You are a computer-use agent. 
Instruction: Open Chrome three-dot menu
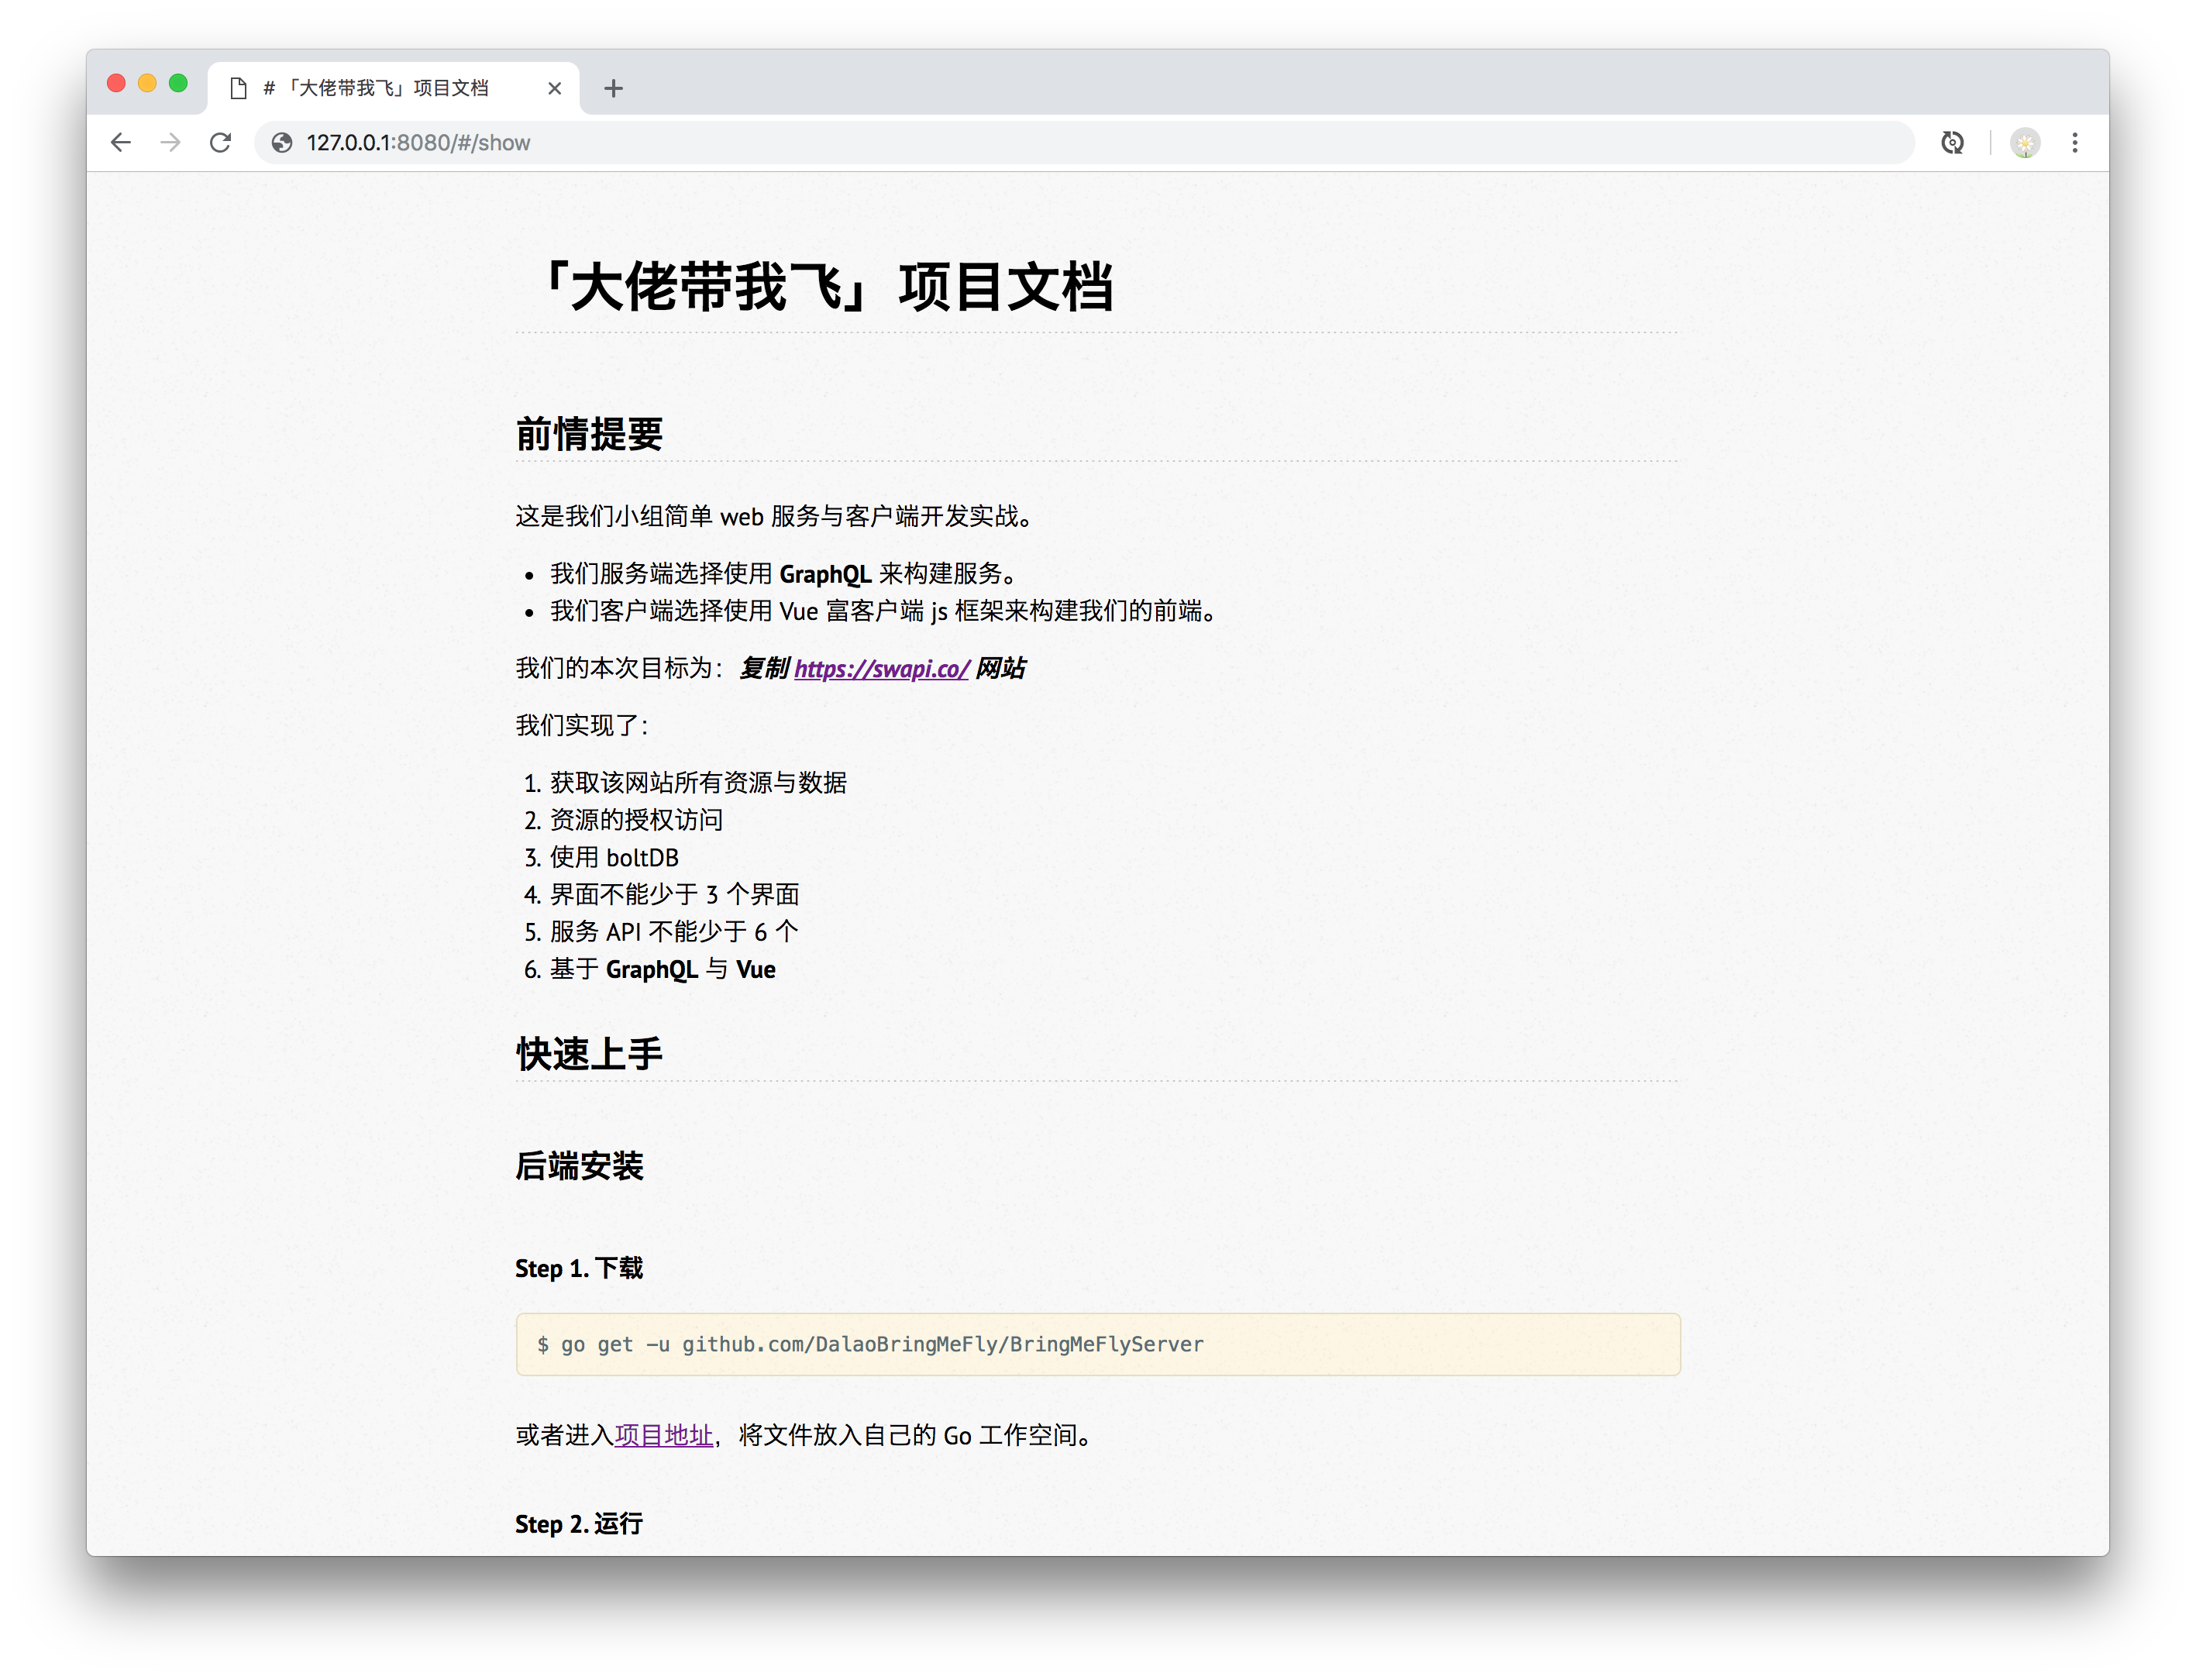coord(2075,143)
